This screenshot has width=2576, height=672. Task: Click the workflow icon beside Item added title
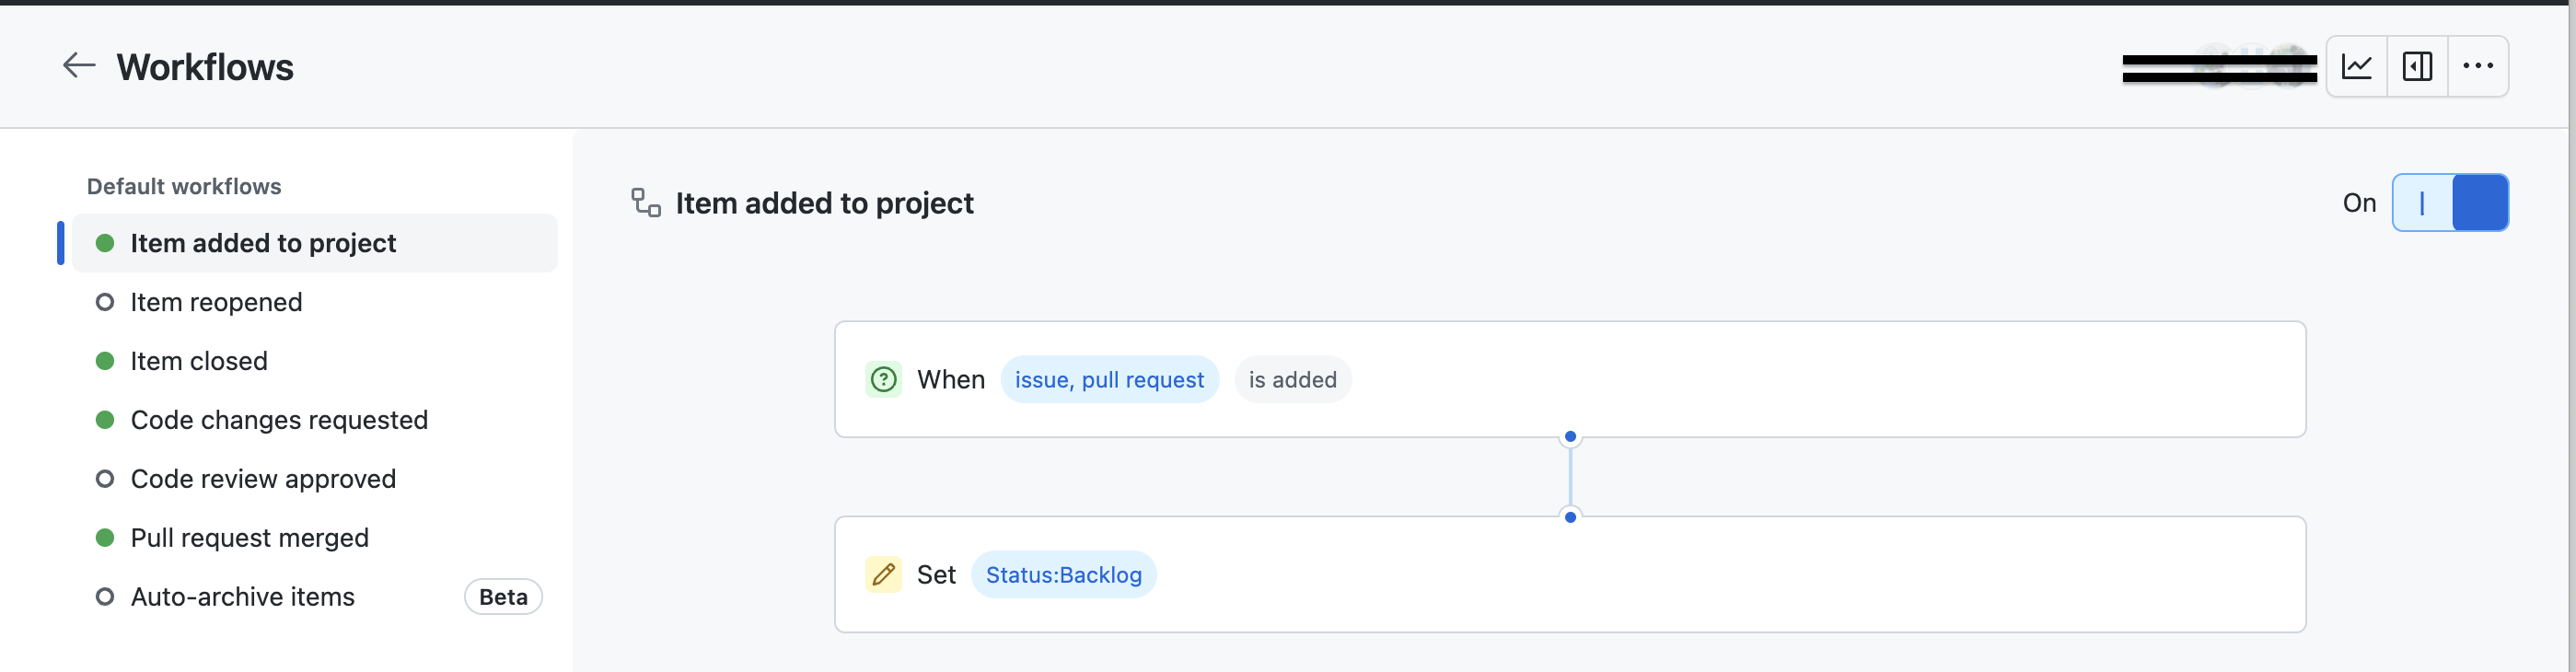tap(646, 203)
